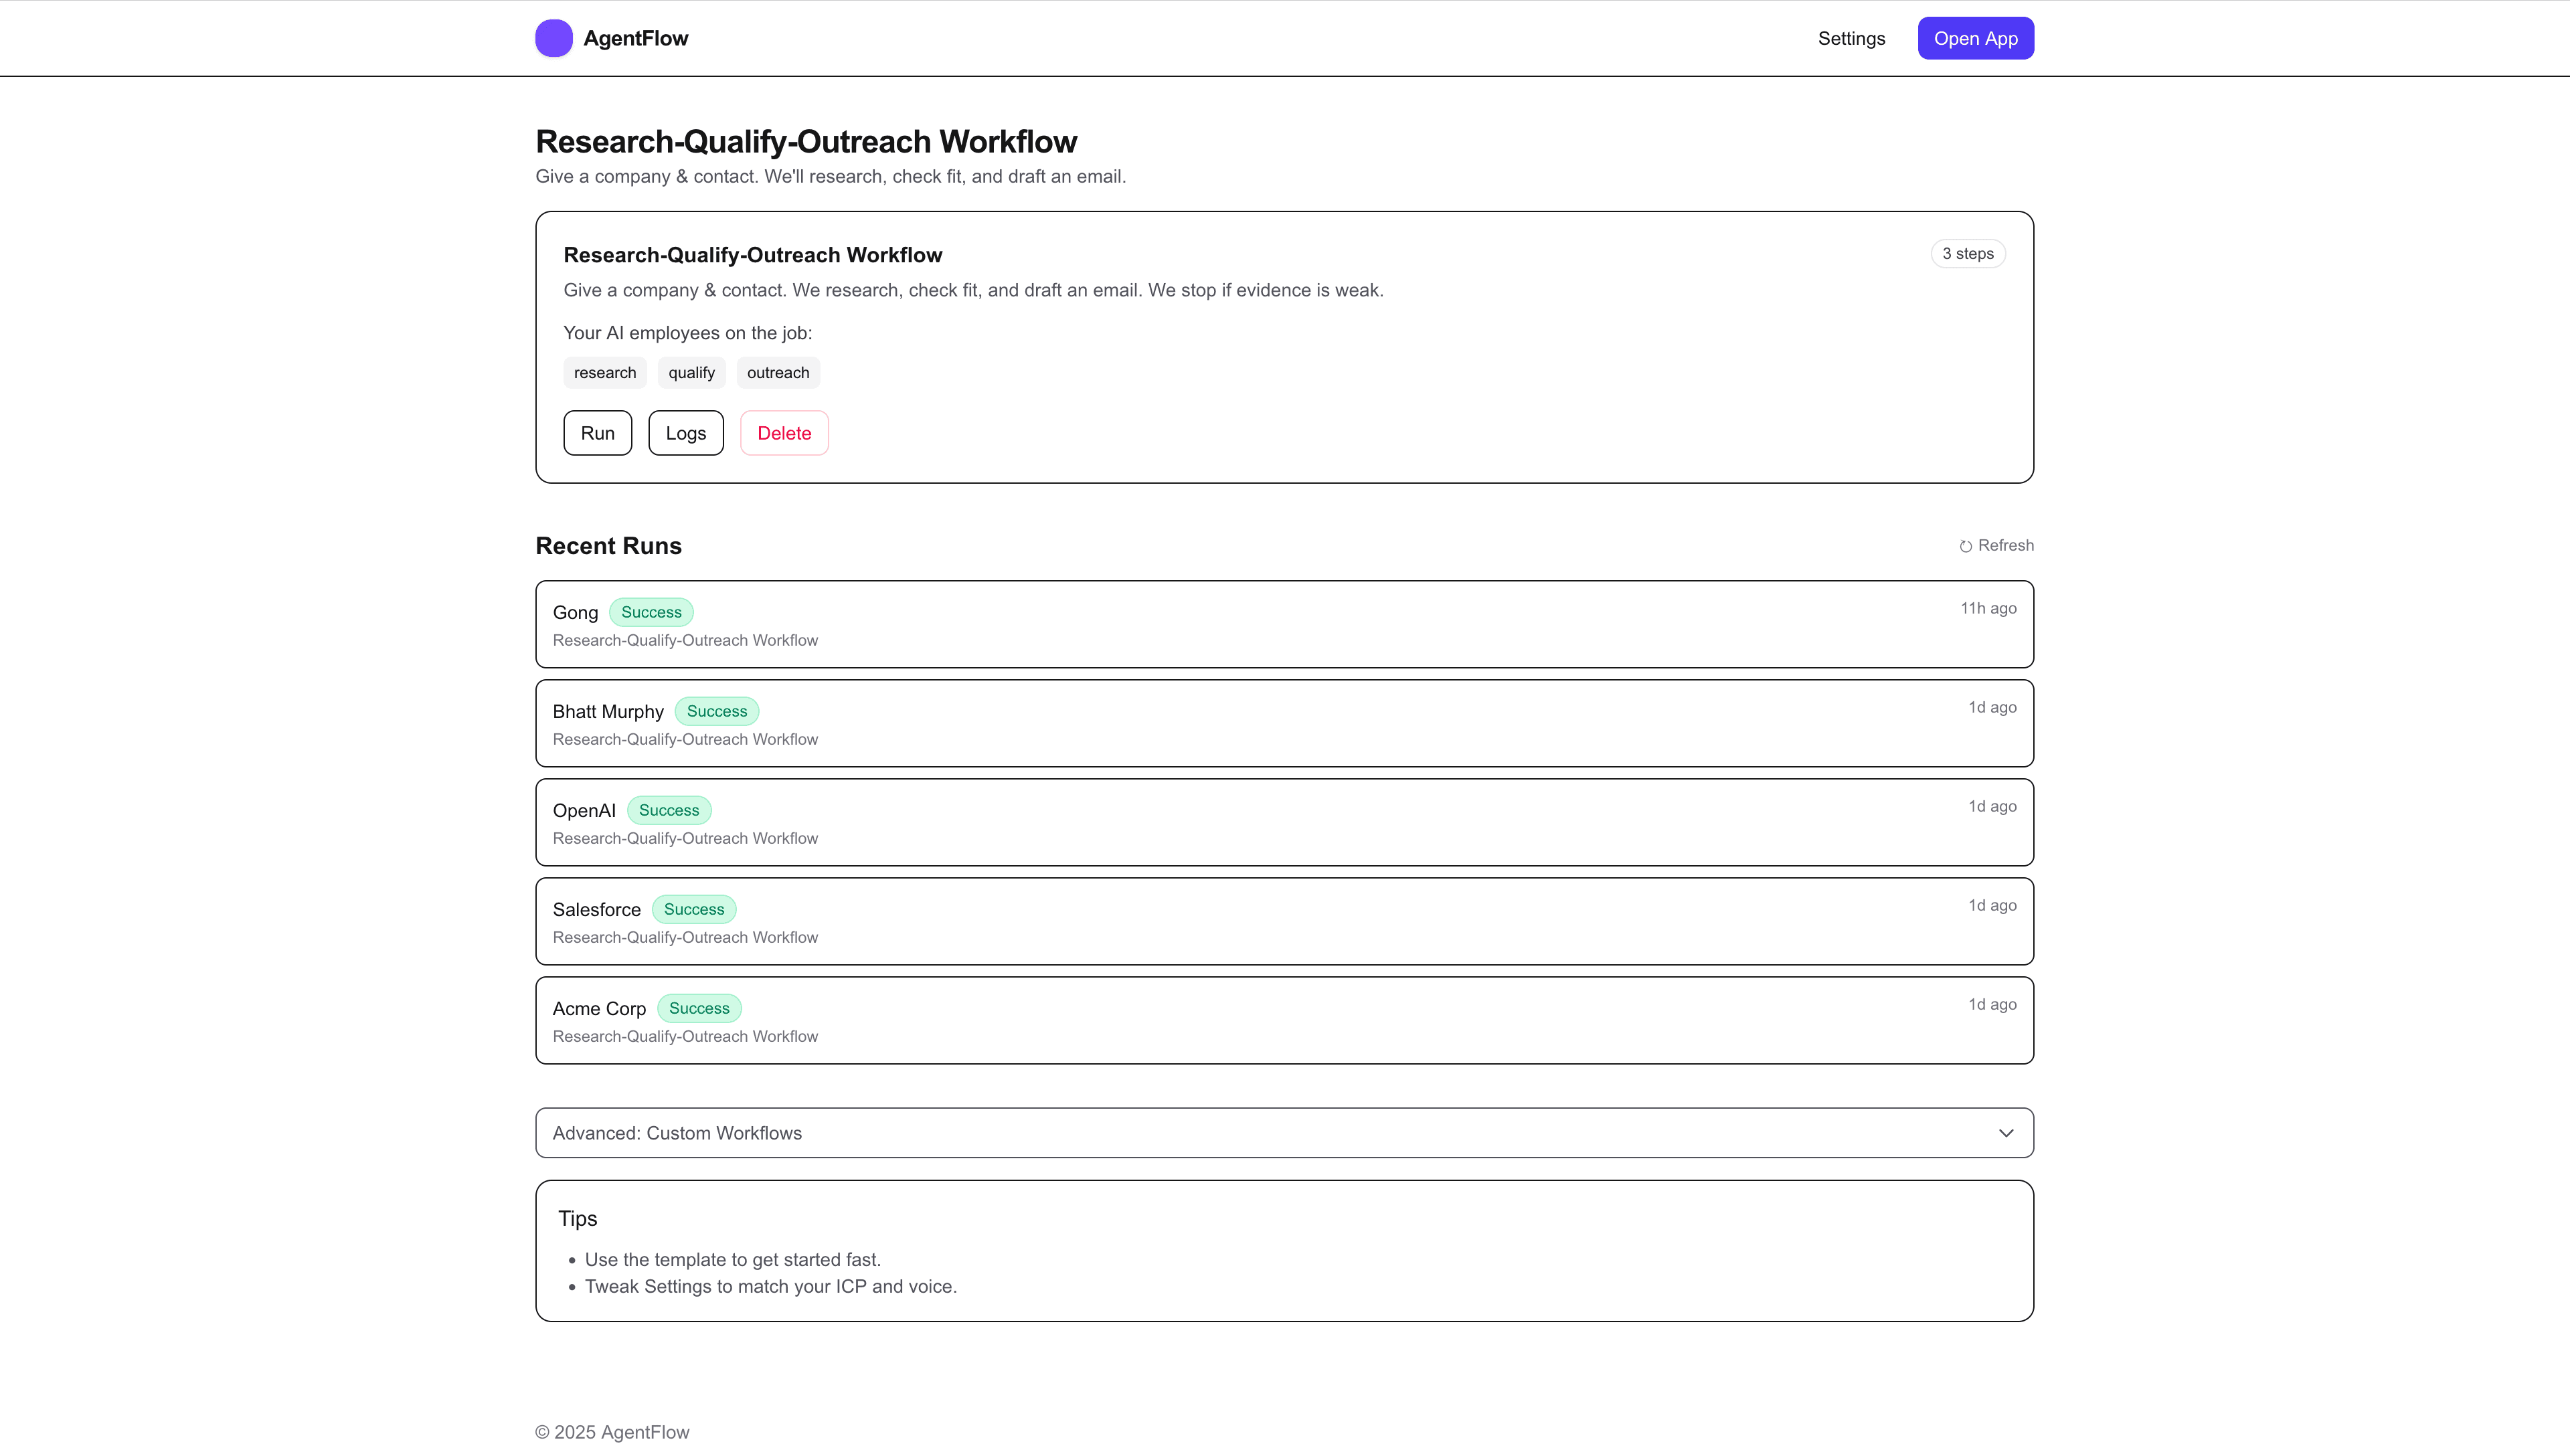Click the Open App button
2570x1456 pixels.
(1975, 38)
